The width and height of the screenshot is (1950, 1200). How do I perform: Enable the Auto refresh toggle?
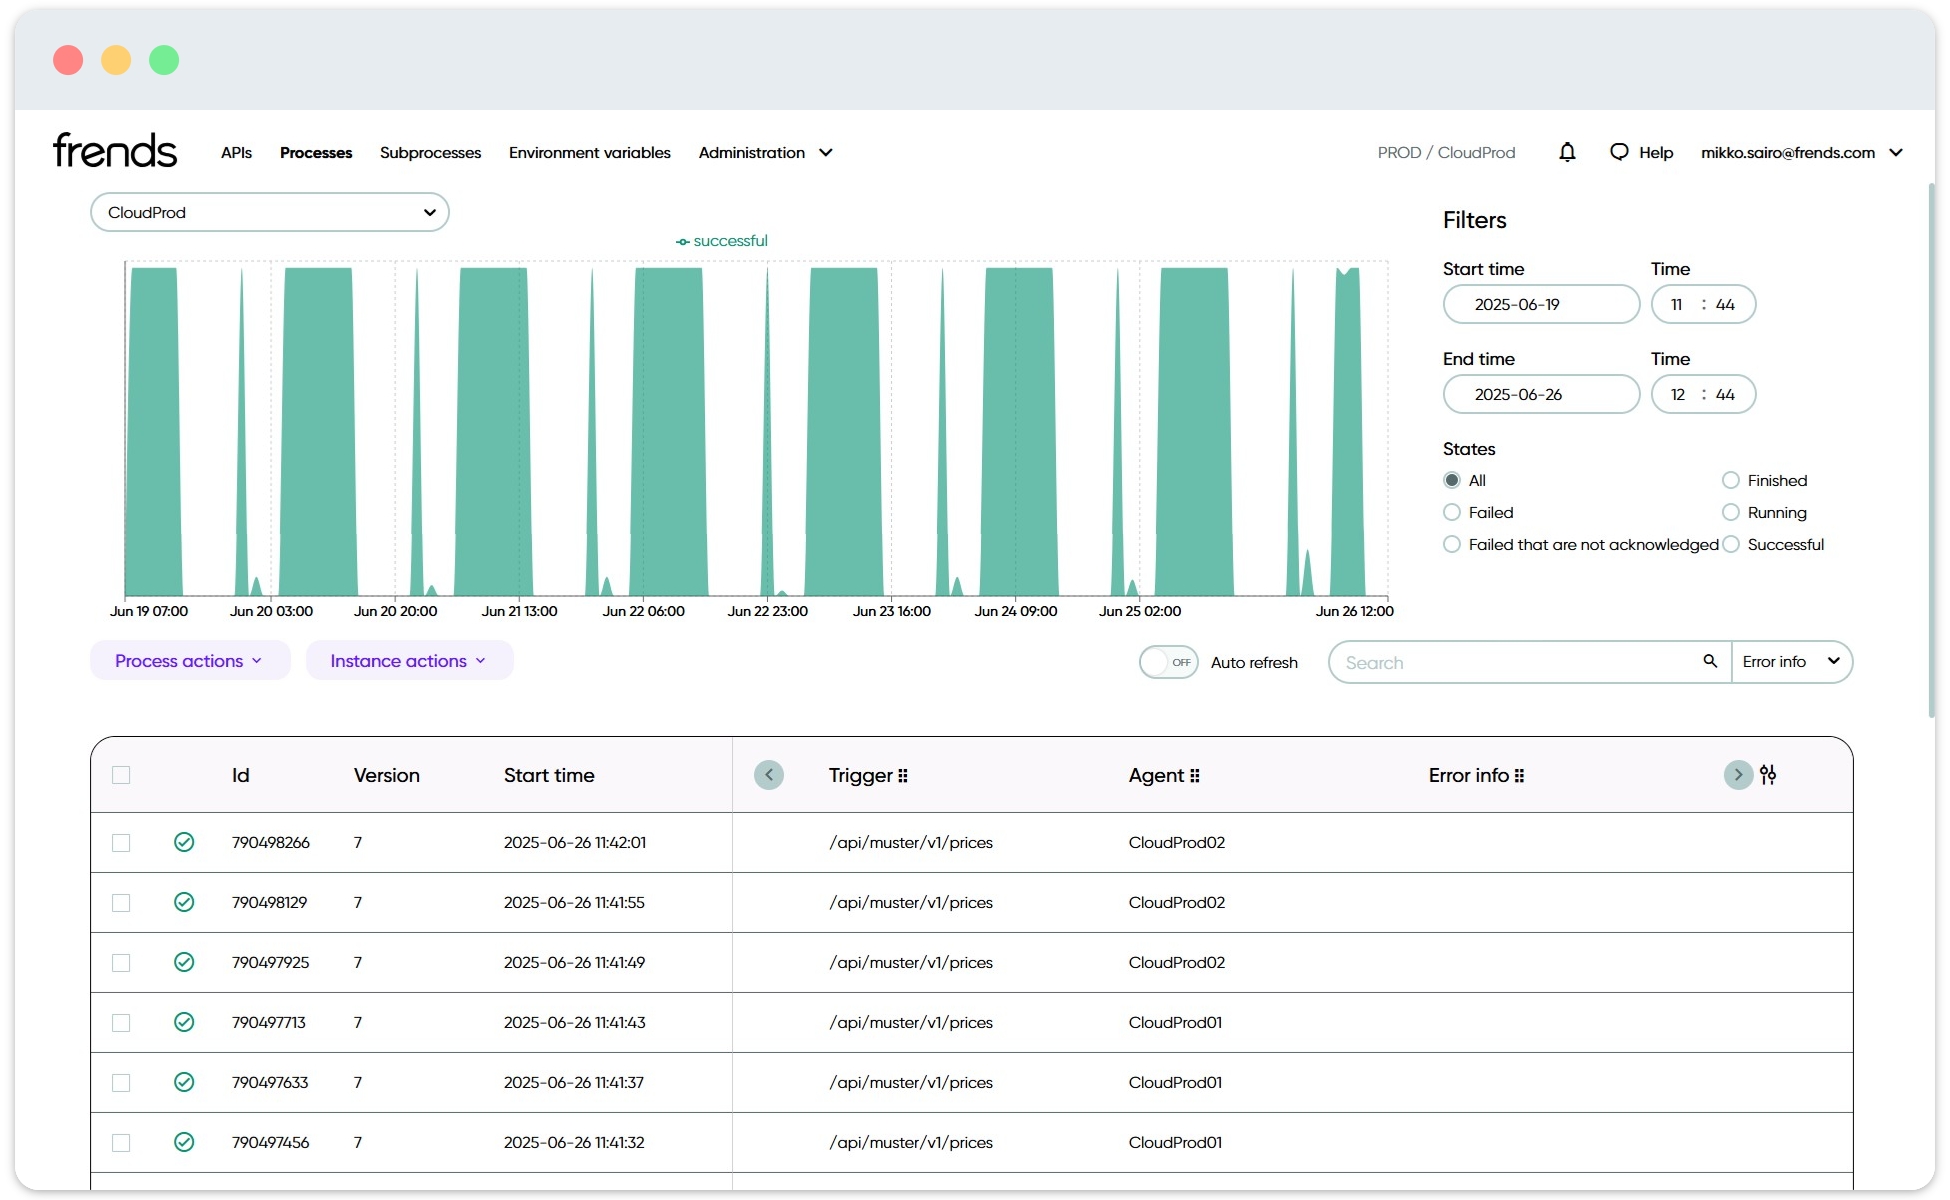coord(1168,662)
